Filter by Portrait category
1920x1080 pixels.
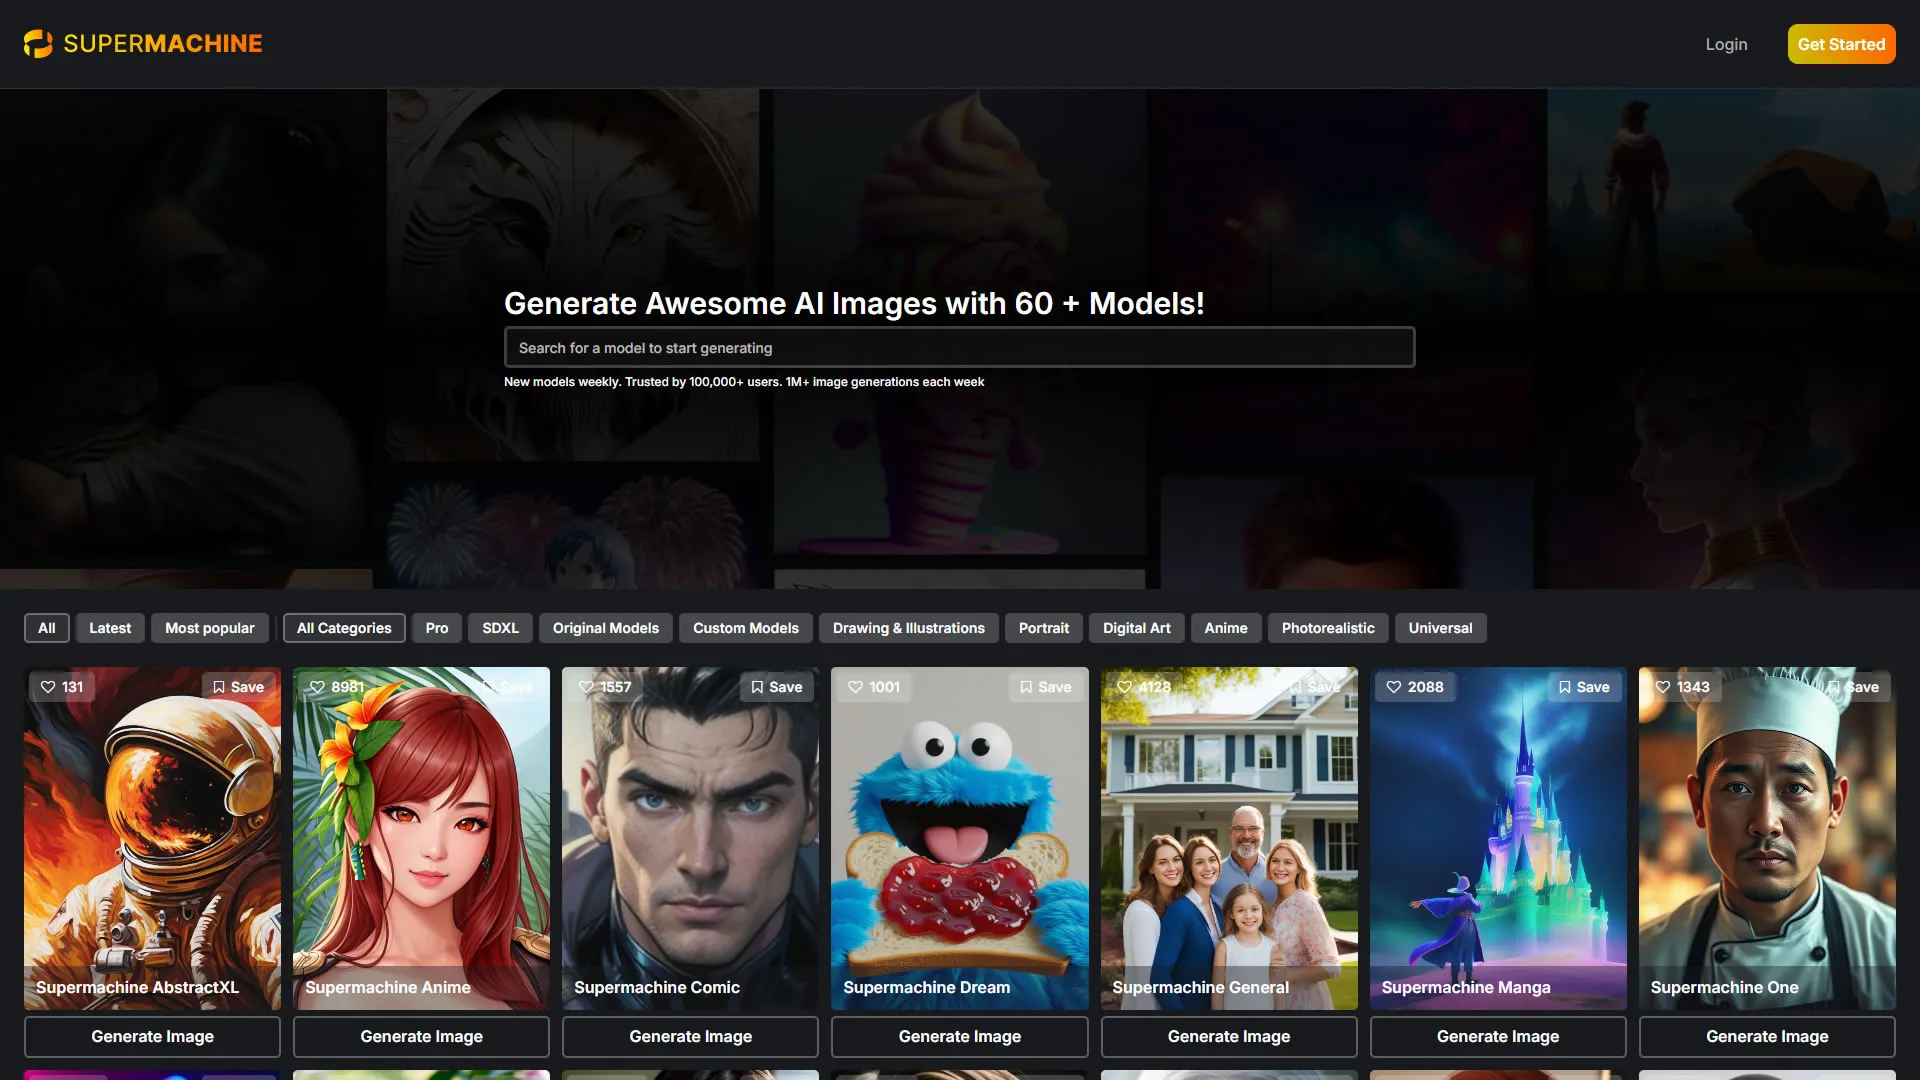(x=1044, y=628)
